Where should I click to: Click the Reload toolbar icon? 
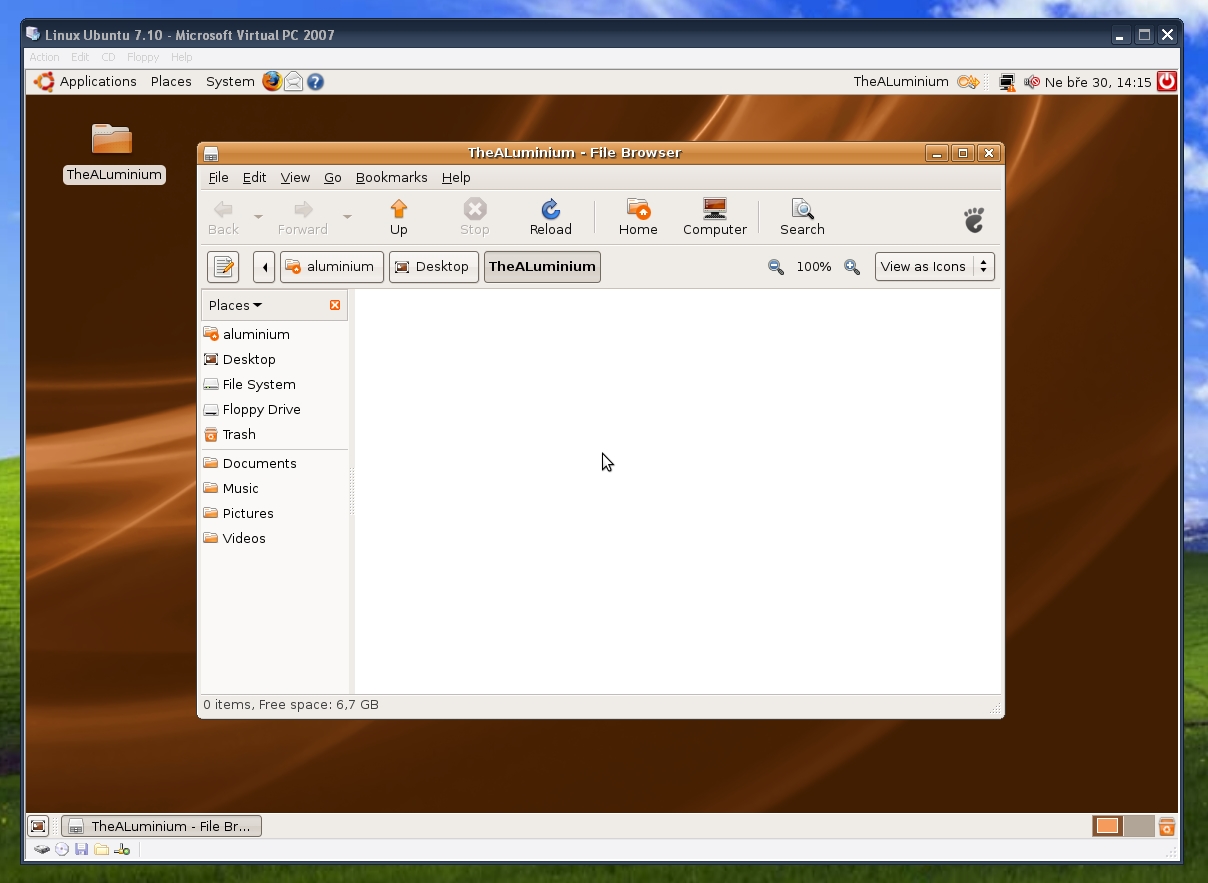coord(550,209)
